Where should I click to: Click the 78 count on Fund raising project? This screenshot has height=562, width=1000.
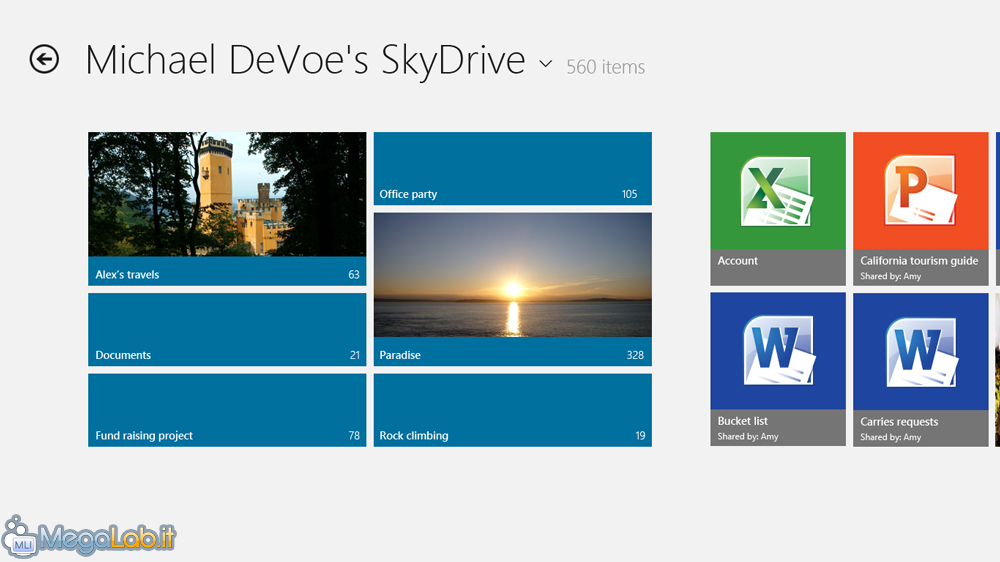coord(354,436)
